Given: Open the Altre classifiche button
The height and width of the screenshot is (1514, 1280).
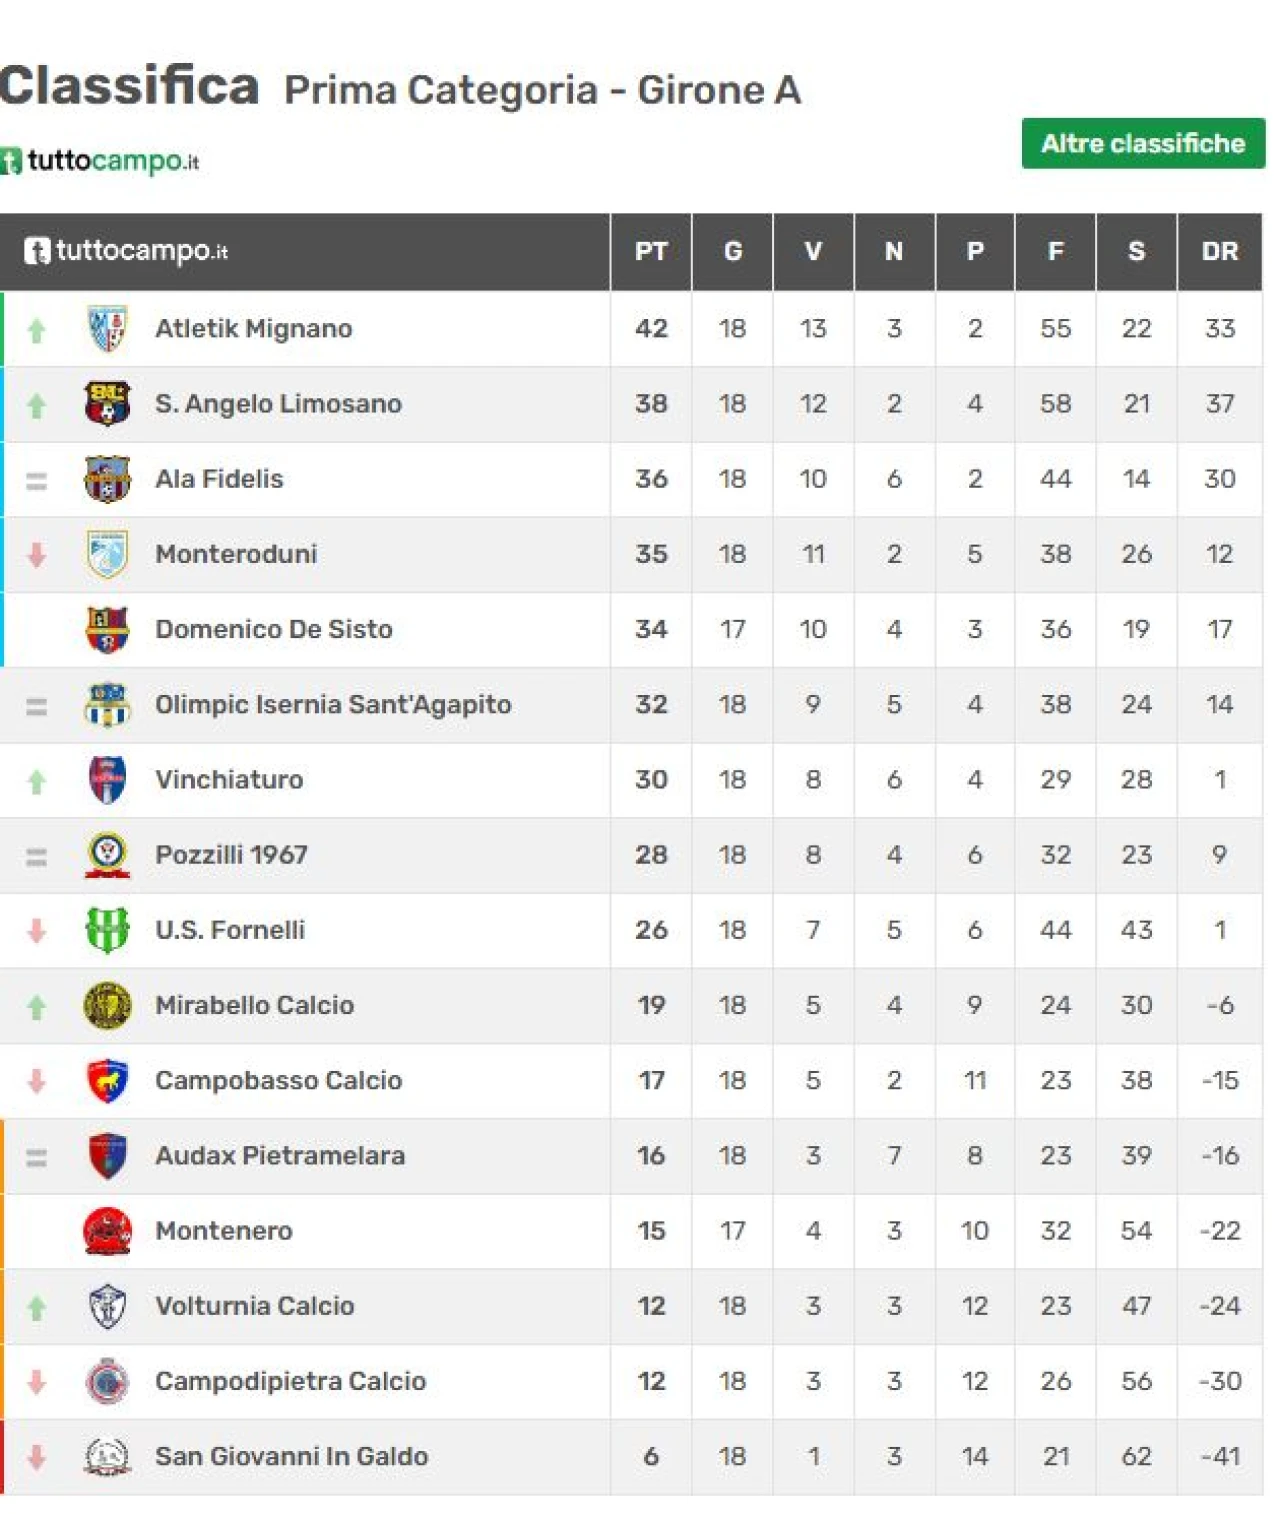Looking at the screenshot, I should click(1143, 144).
